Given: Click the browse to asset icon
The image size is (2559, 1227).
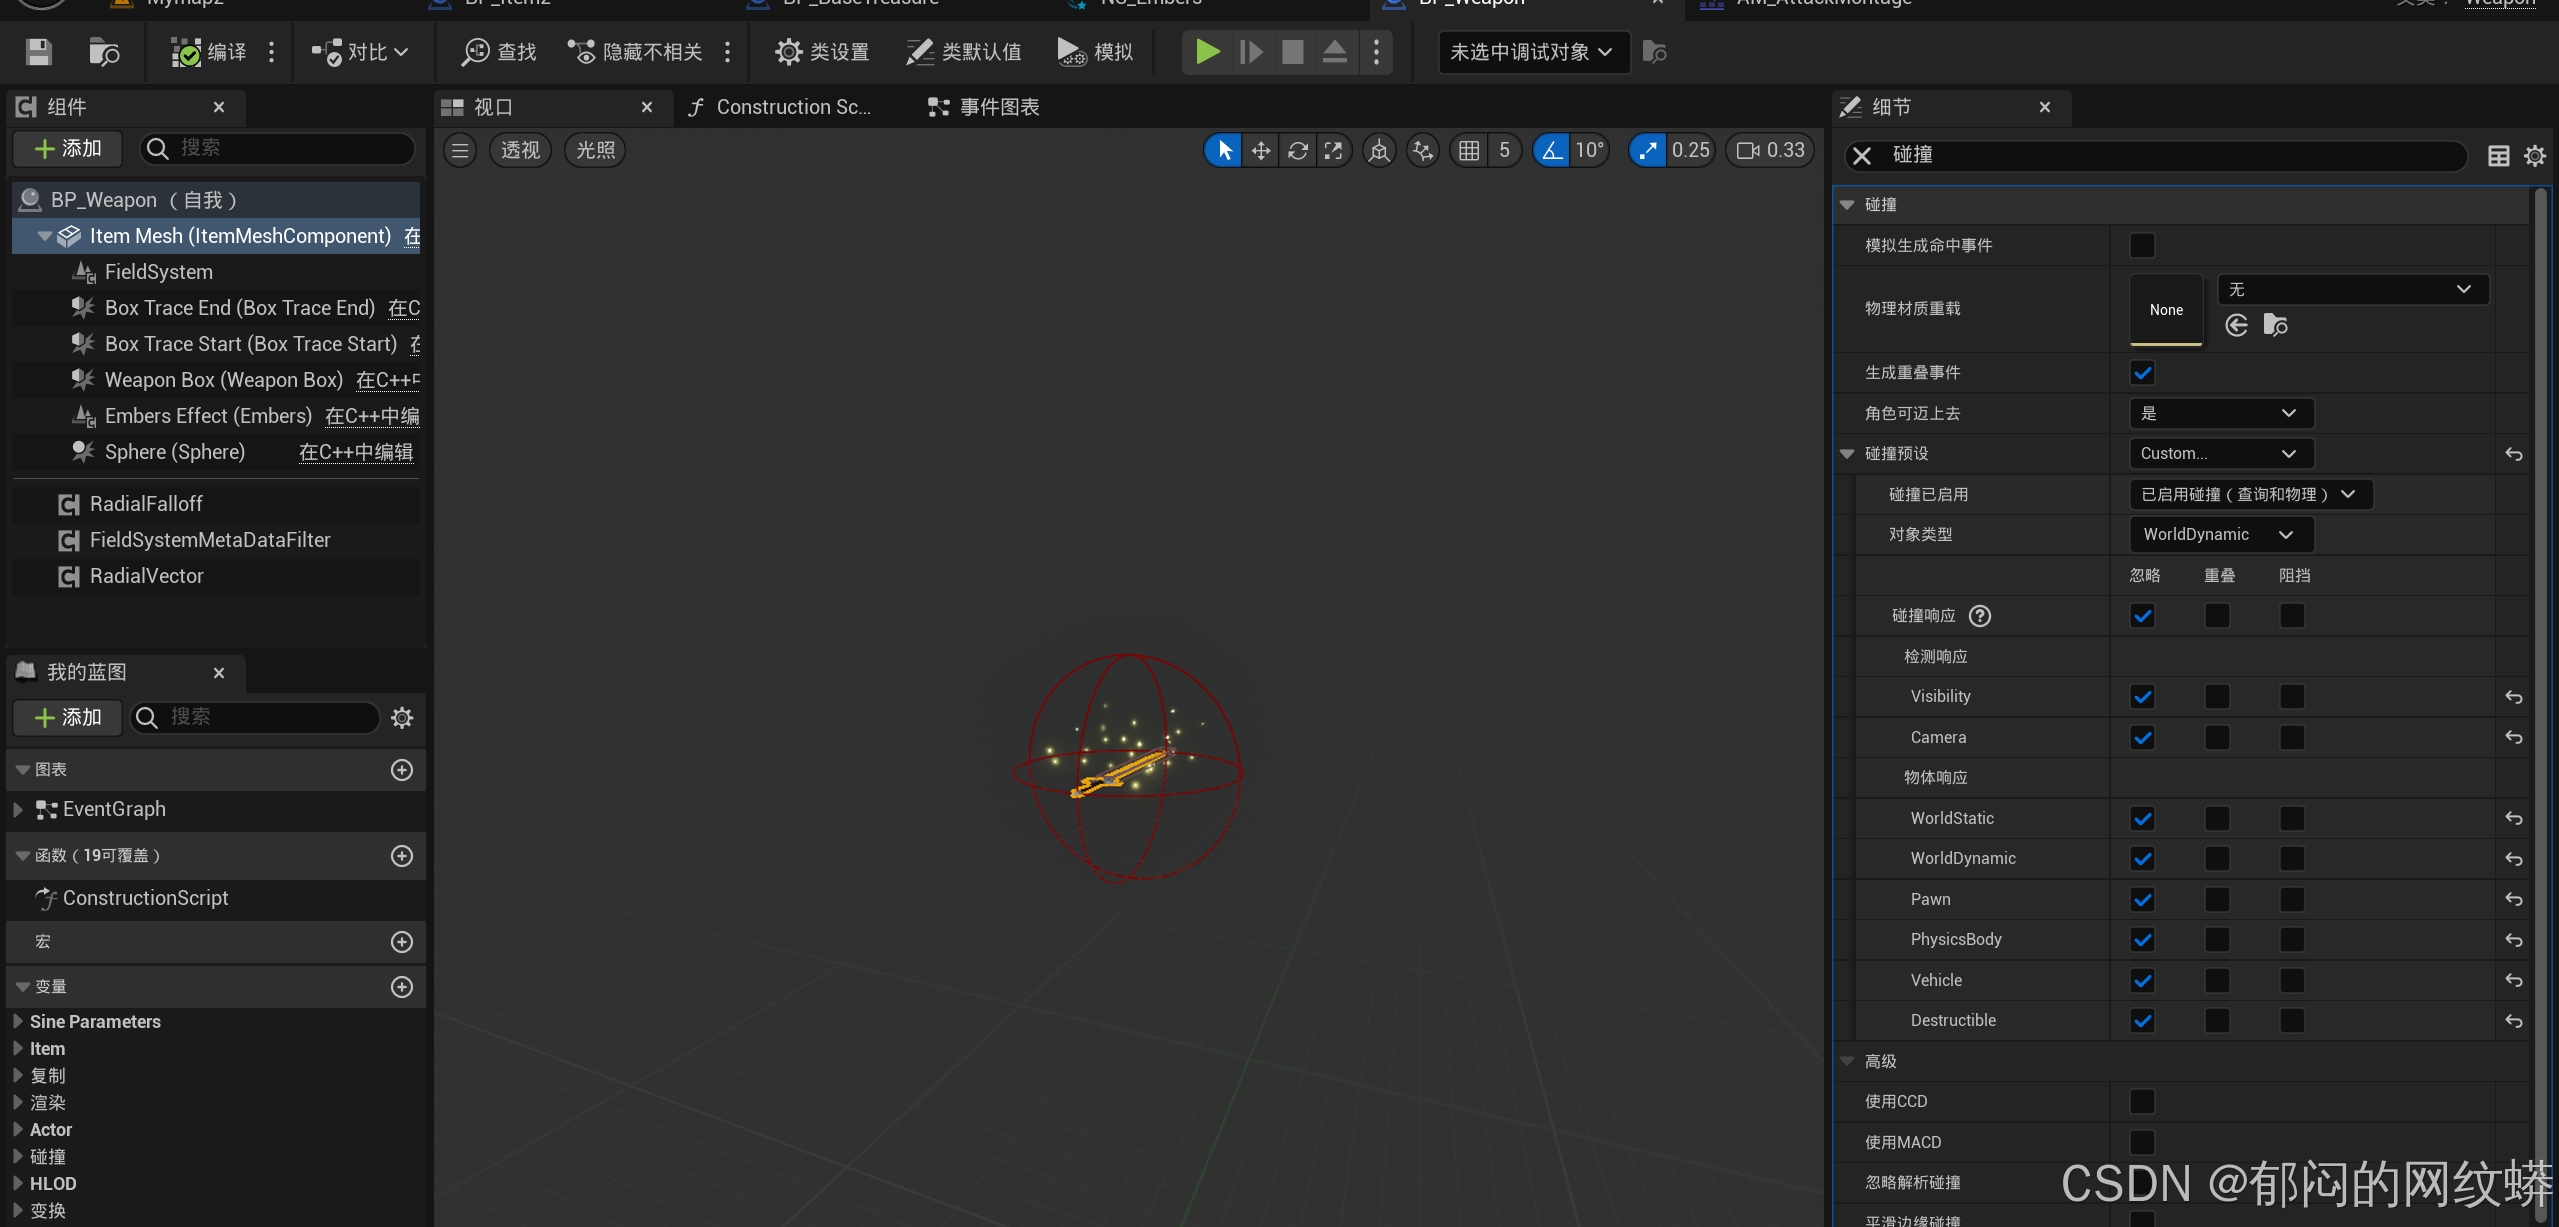Looking at the screenshot, I should click(x=104, y=52).
